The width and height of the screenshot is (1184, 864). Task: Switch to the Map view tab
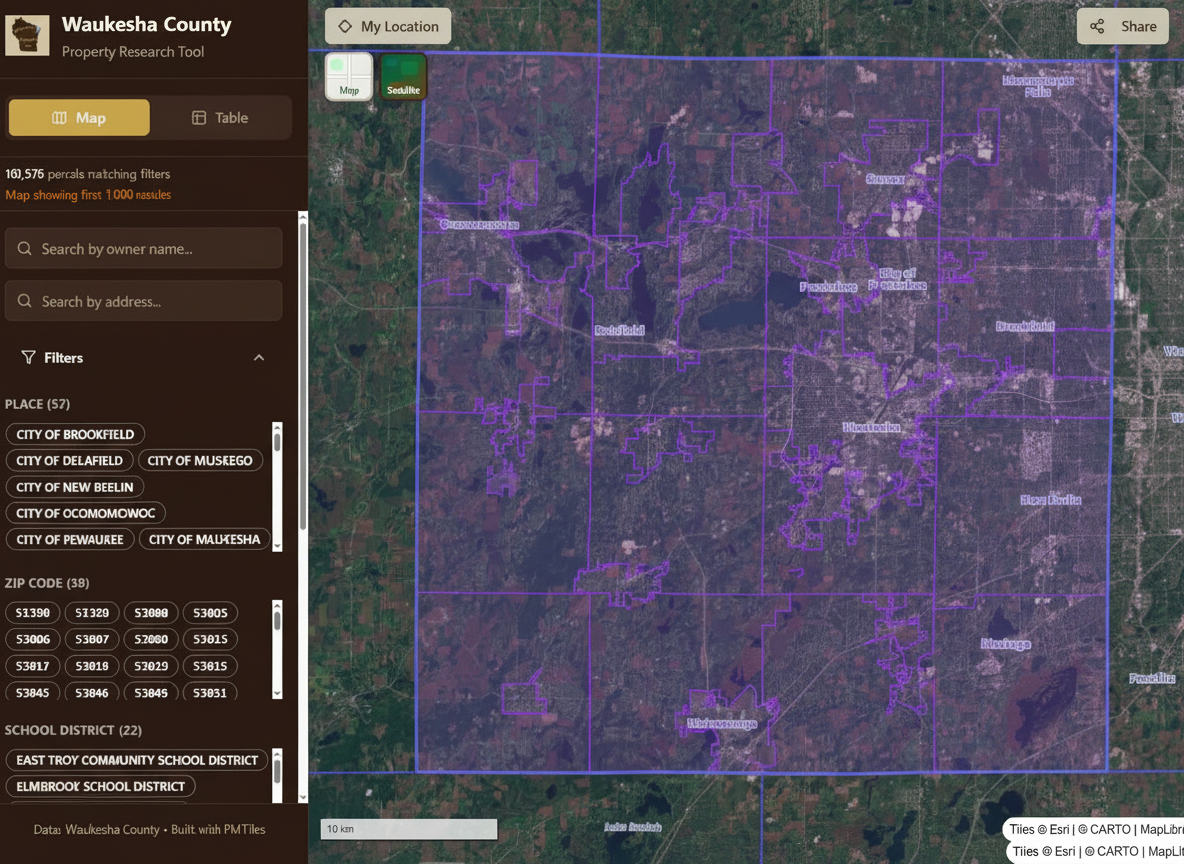click(79, 118)
